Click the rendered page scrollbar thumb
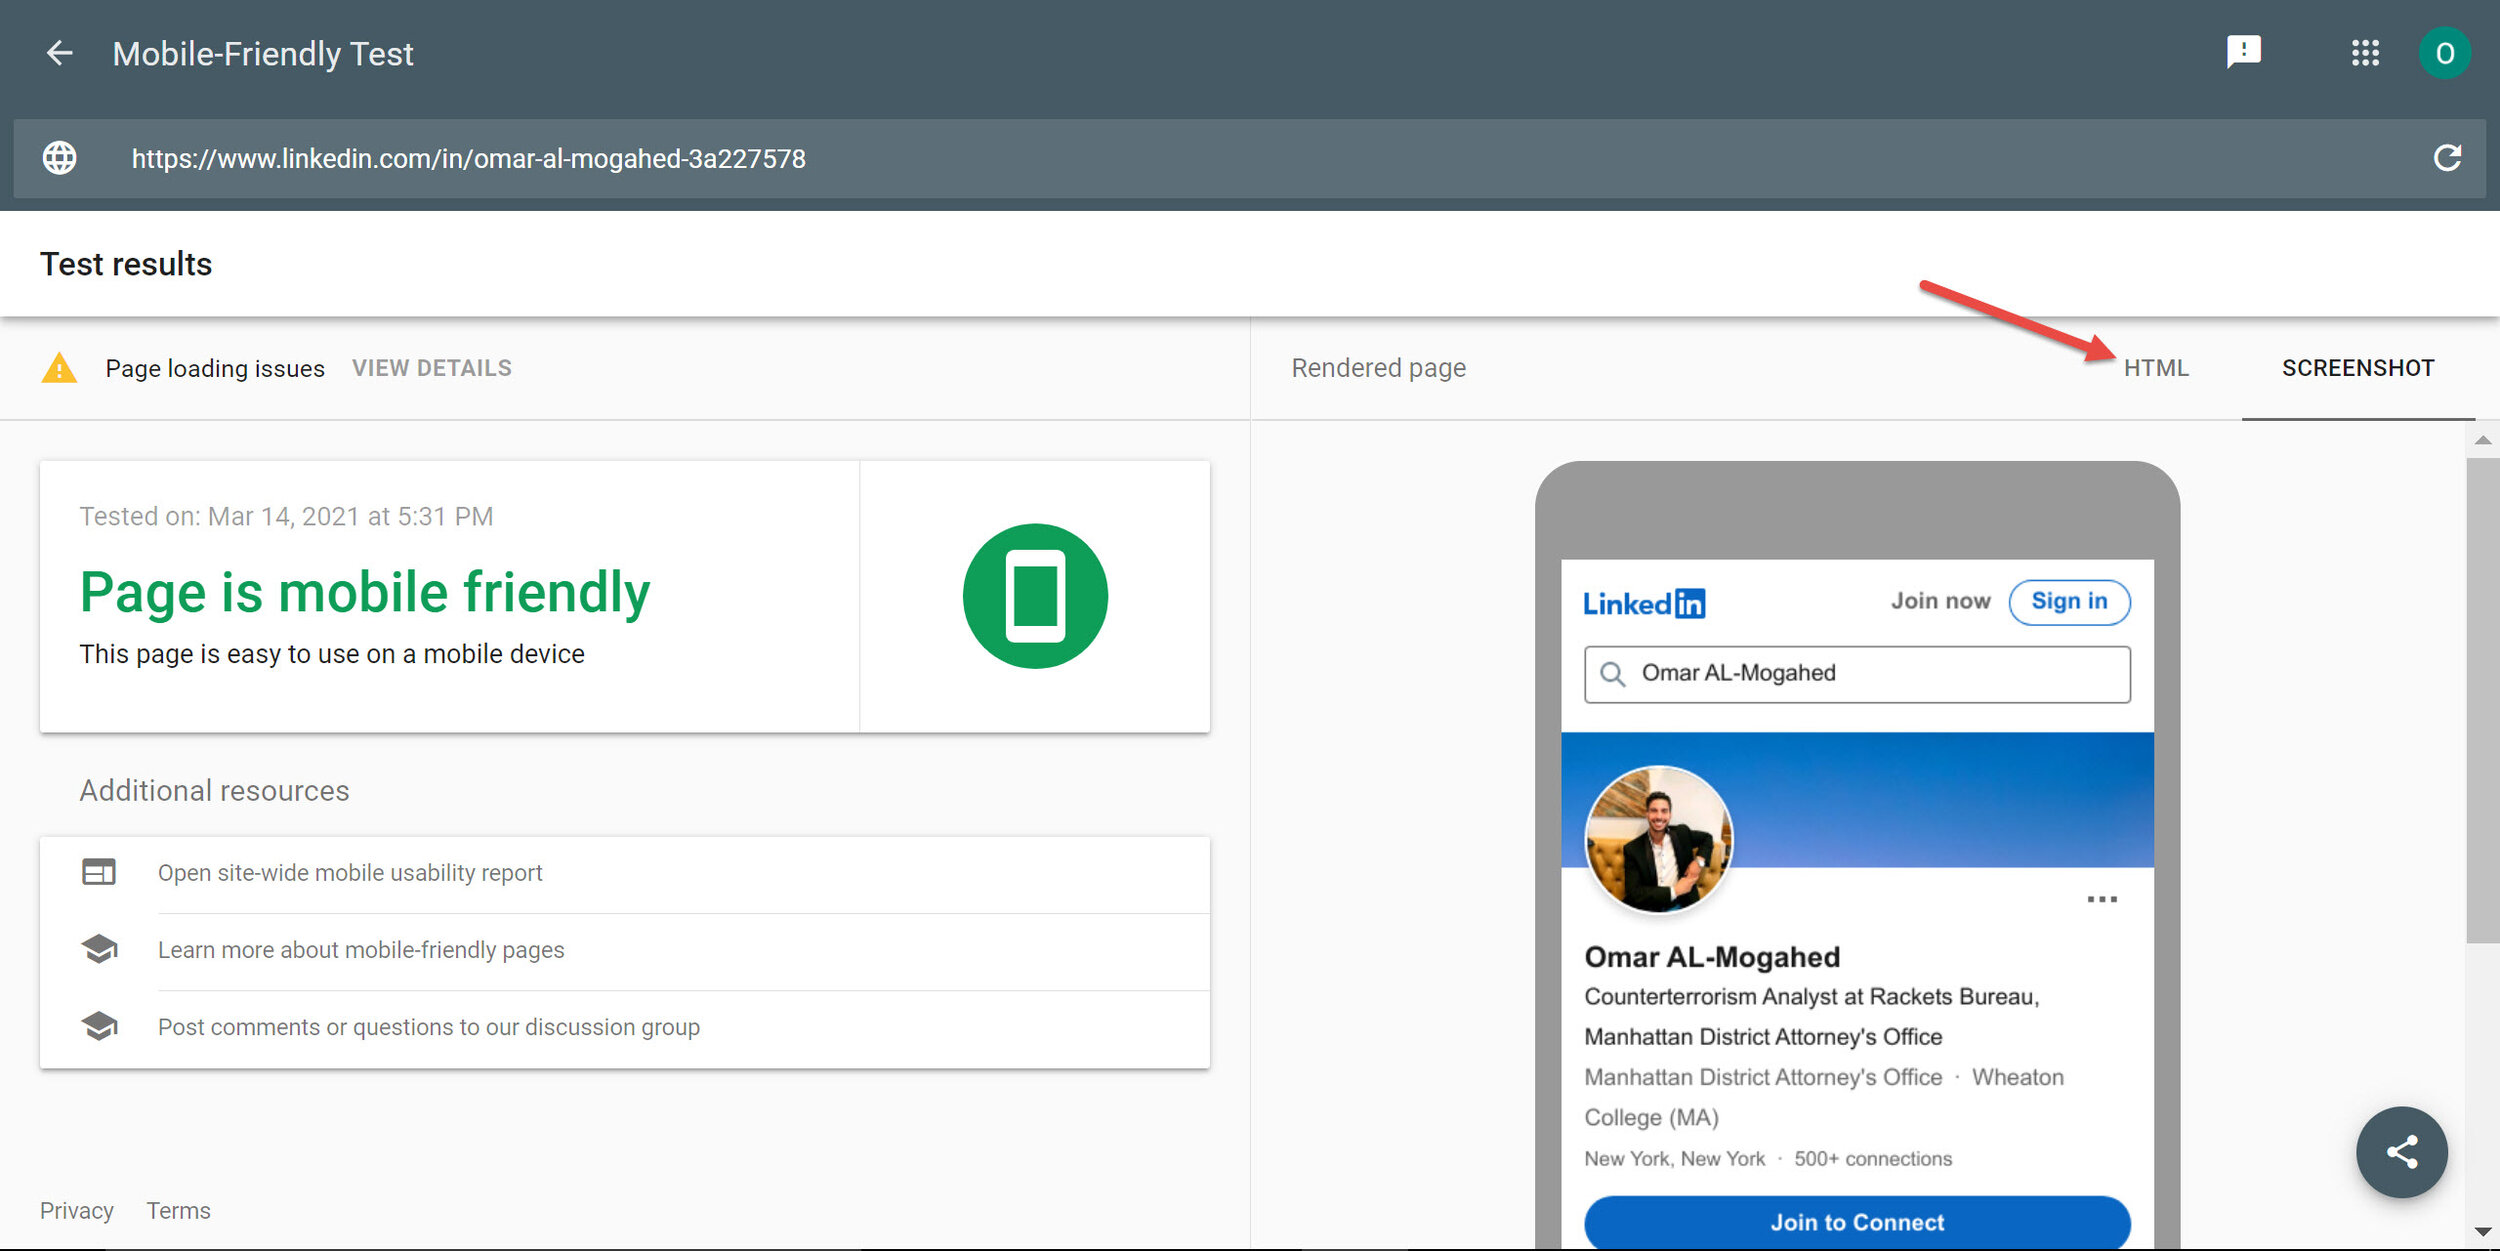This screenshot has height=1251, width=2500. pos(2483,700)
